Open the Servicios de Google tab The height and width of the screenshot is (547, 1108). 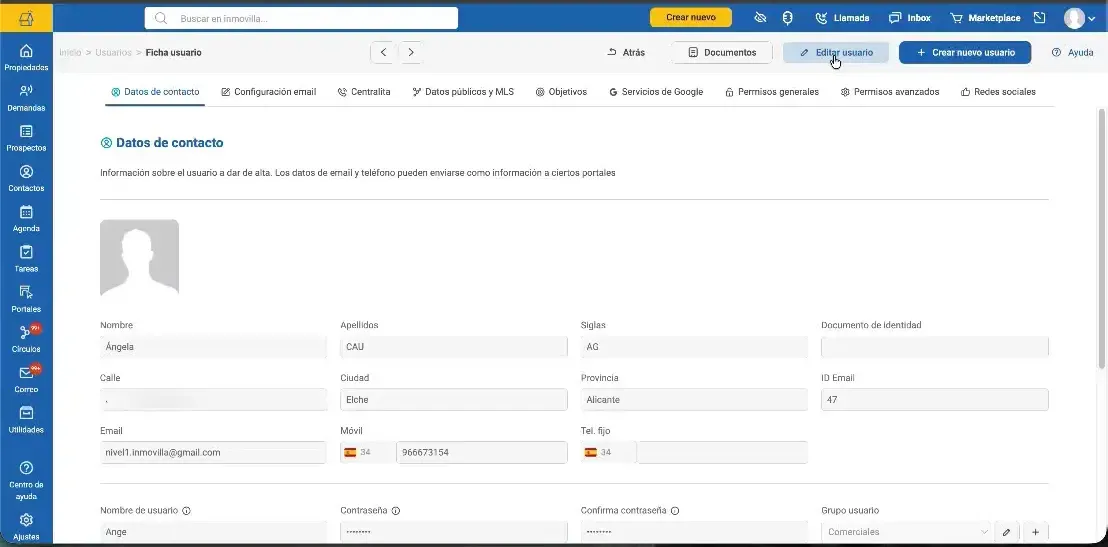click(656, 92)
